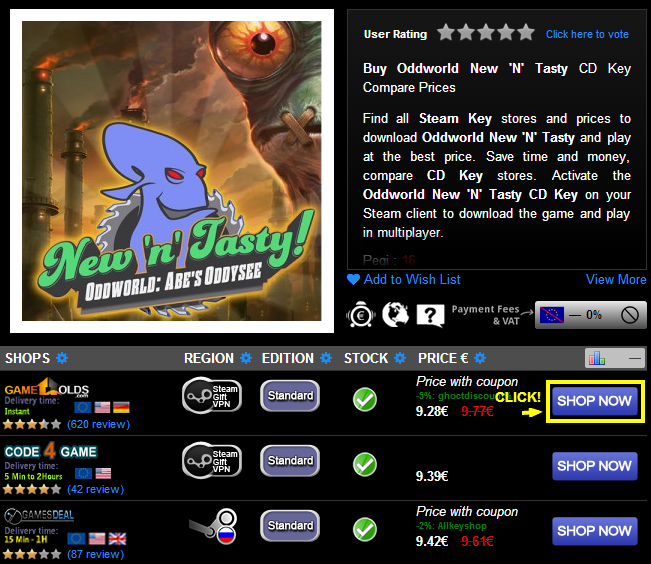Click SHOP NOW for GameHolds
The width and height of the screenshot is (651, 564).
coord(595,401)
